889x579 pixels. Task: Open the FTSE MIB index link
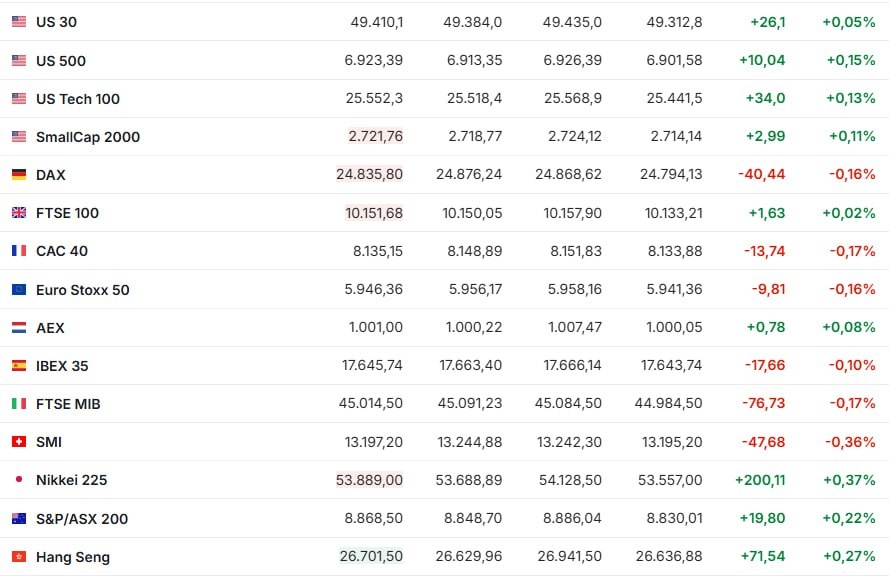coord(68,404)
